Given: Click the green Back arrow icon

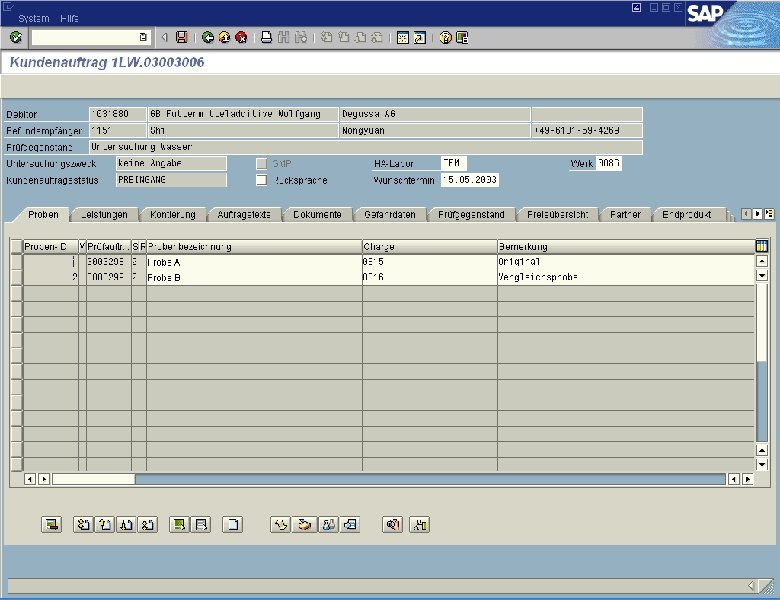Looking at the screenshot, I should tap(208, 37).
